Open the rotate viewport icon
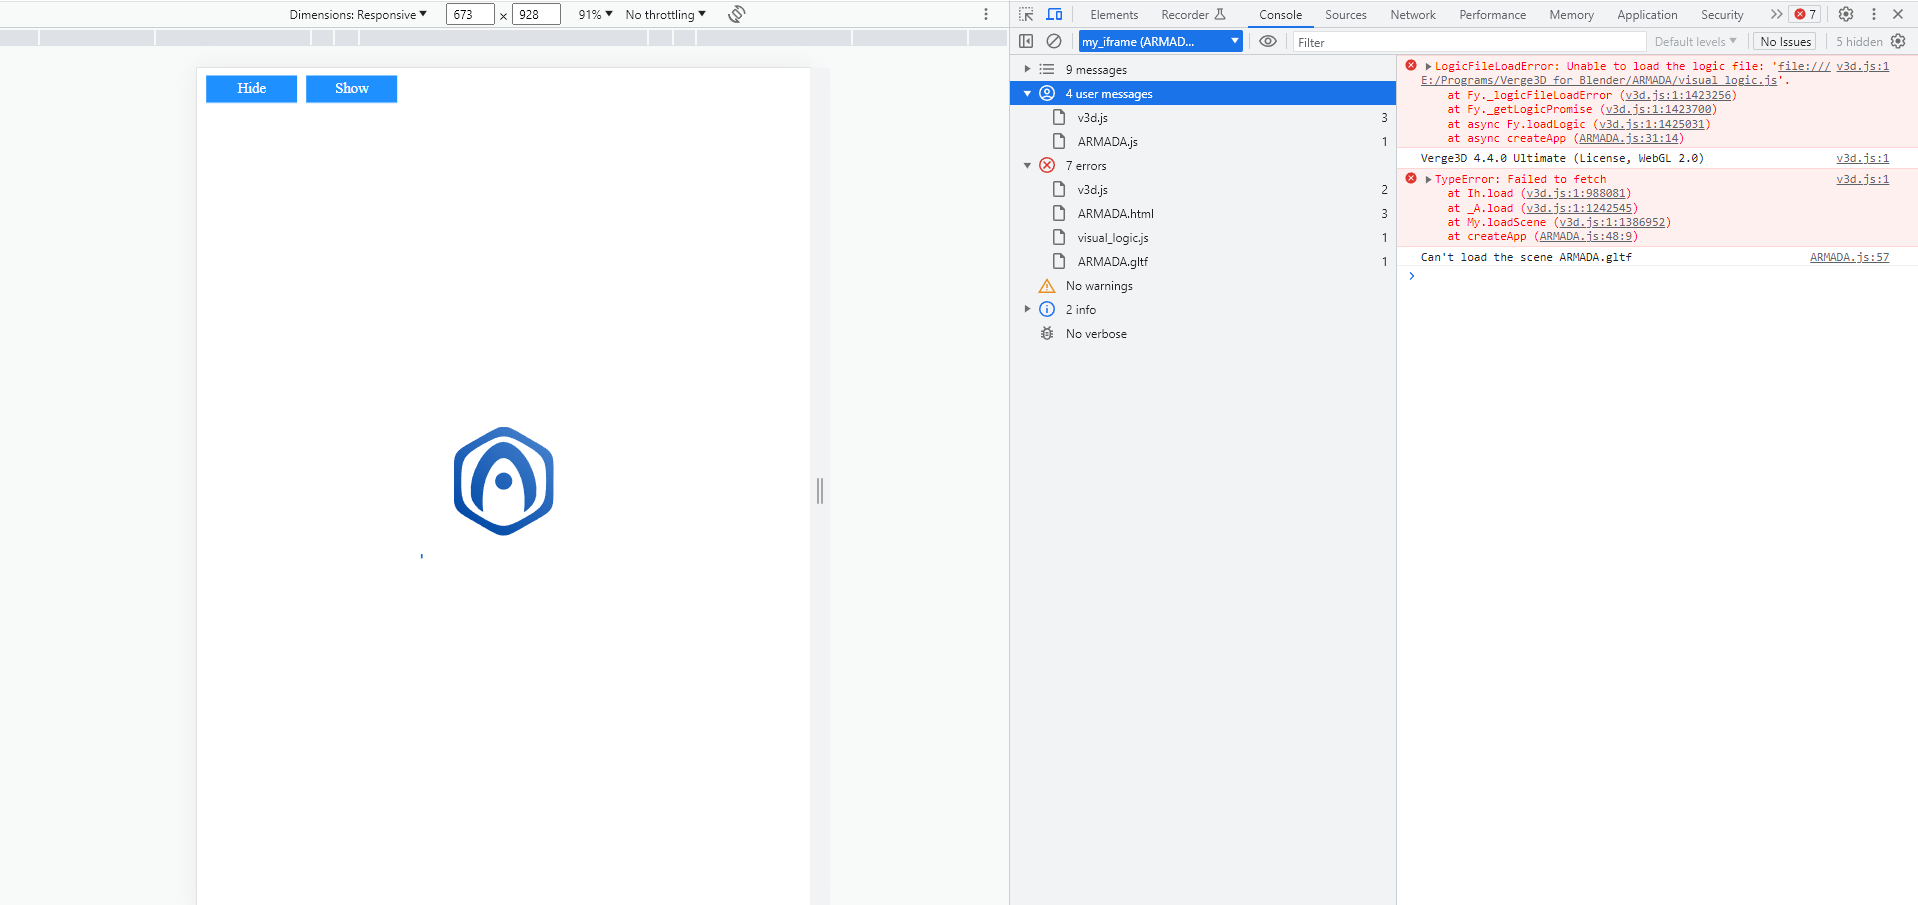This screenshot has height=905, width=1918. pos(737,14)
